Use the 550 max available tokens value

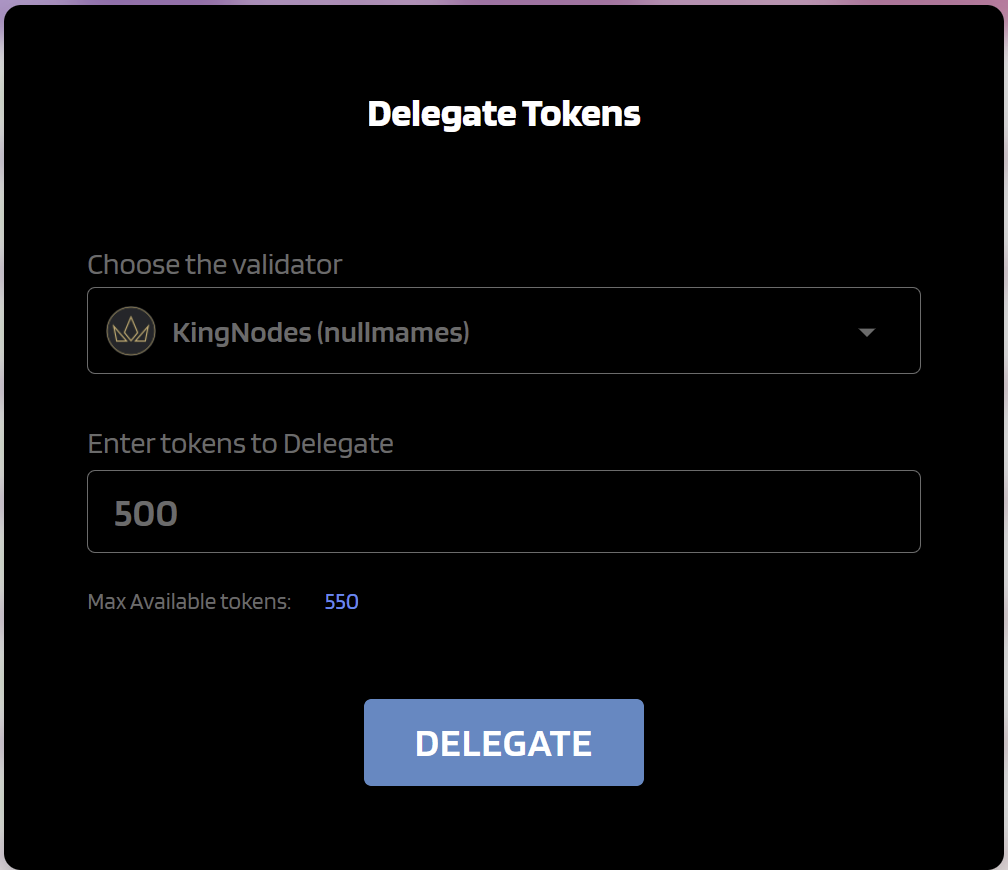[x=341, y=602]
